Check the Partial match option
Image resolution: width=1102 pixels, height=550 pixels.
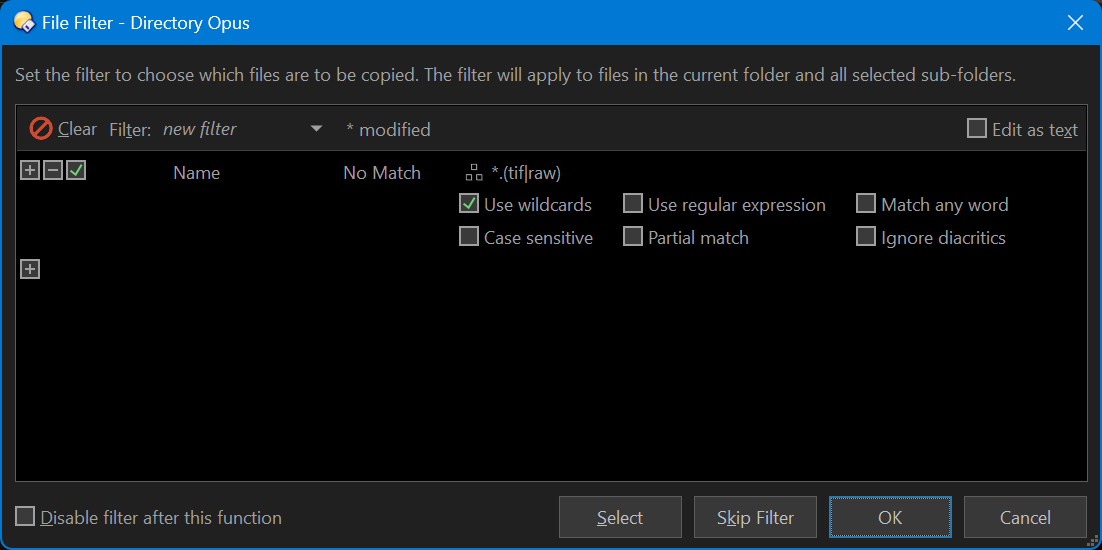[633, 237]
